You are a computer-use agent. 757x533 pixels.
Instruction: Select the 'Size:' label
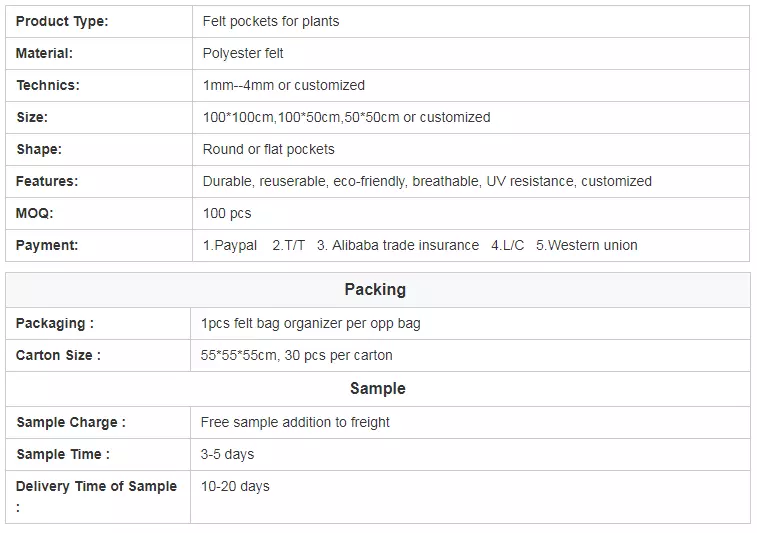[x=32, y=117]
